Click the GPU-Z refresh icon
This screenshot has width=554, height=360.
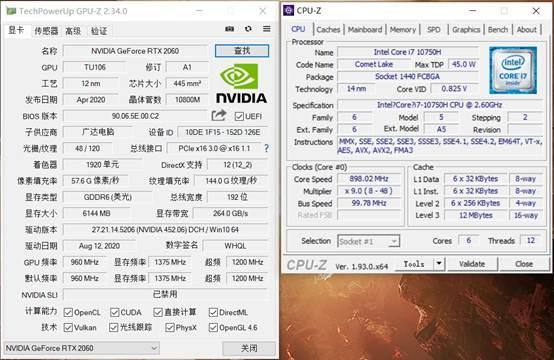(x=248, y=29)
